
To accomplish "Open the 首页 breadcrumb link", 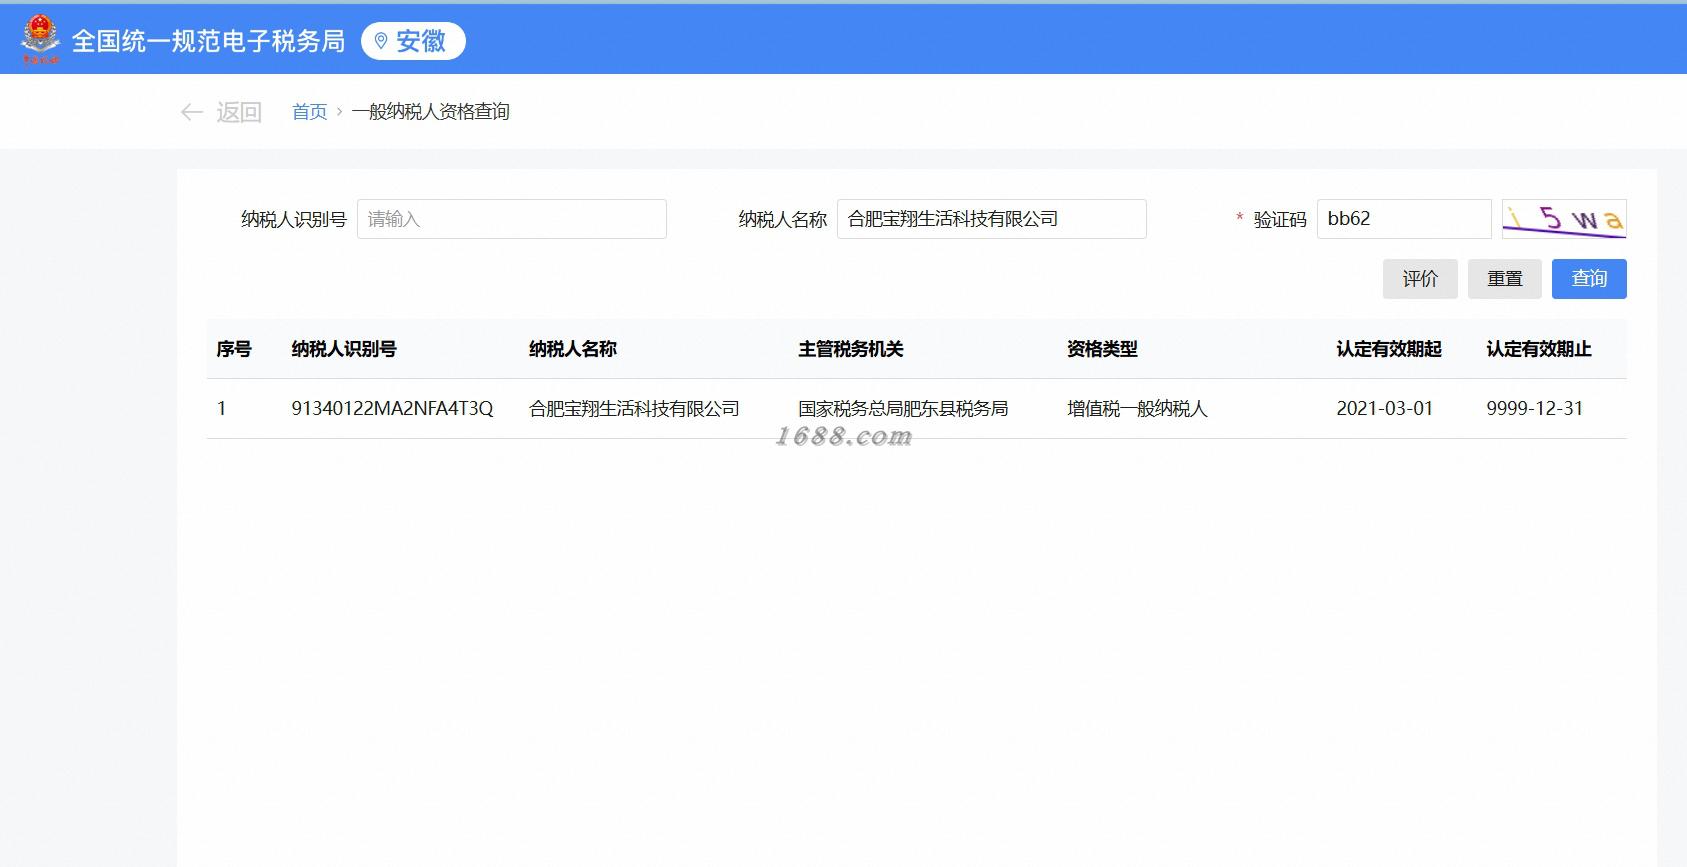I will (309, 112).
